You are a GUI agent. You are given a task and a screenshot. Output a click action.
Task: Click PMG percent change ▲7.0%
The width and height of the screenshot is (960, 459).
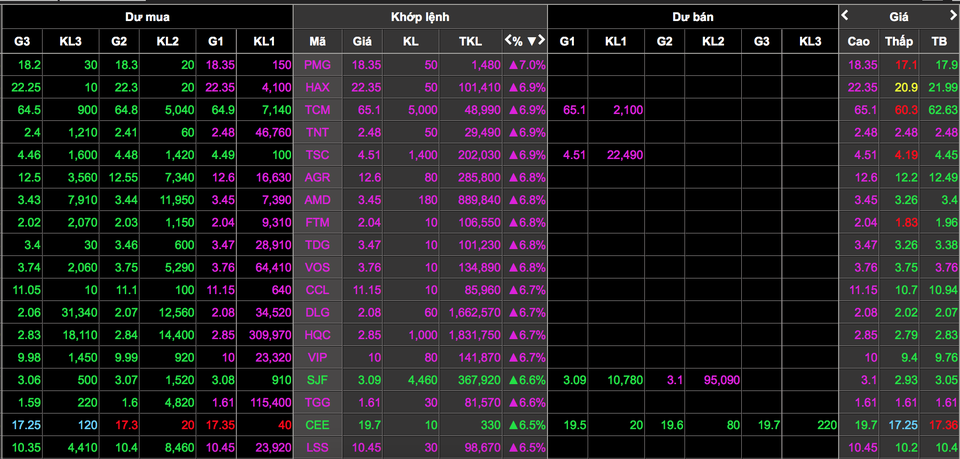click(x=526, y=65)
